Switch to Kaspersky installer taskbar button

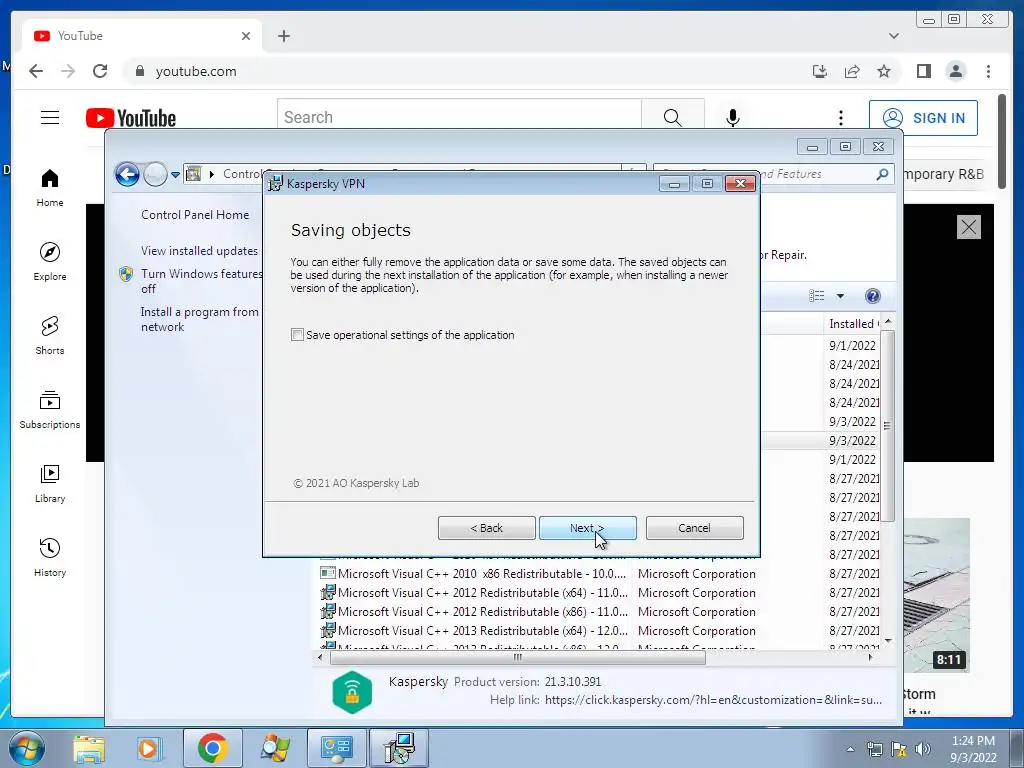click(x=399, y=748)
